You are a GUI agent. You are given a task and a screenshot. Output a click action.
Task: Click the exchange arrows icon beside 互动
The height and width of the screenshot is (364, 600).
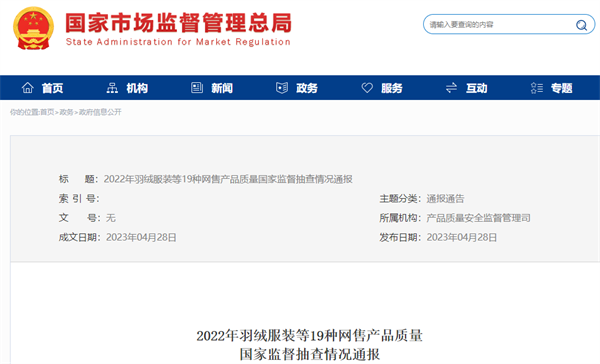tap(452, 88)
